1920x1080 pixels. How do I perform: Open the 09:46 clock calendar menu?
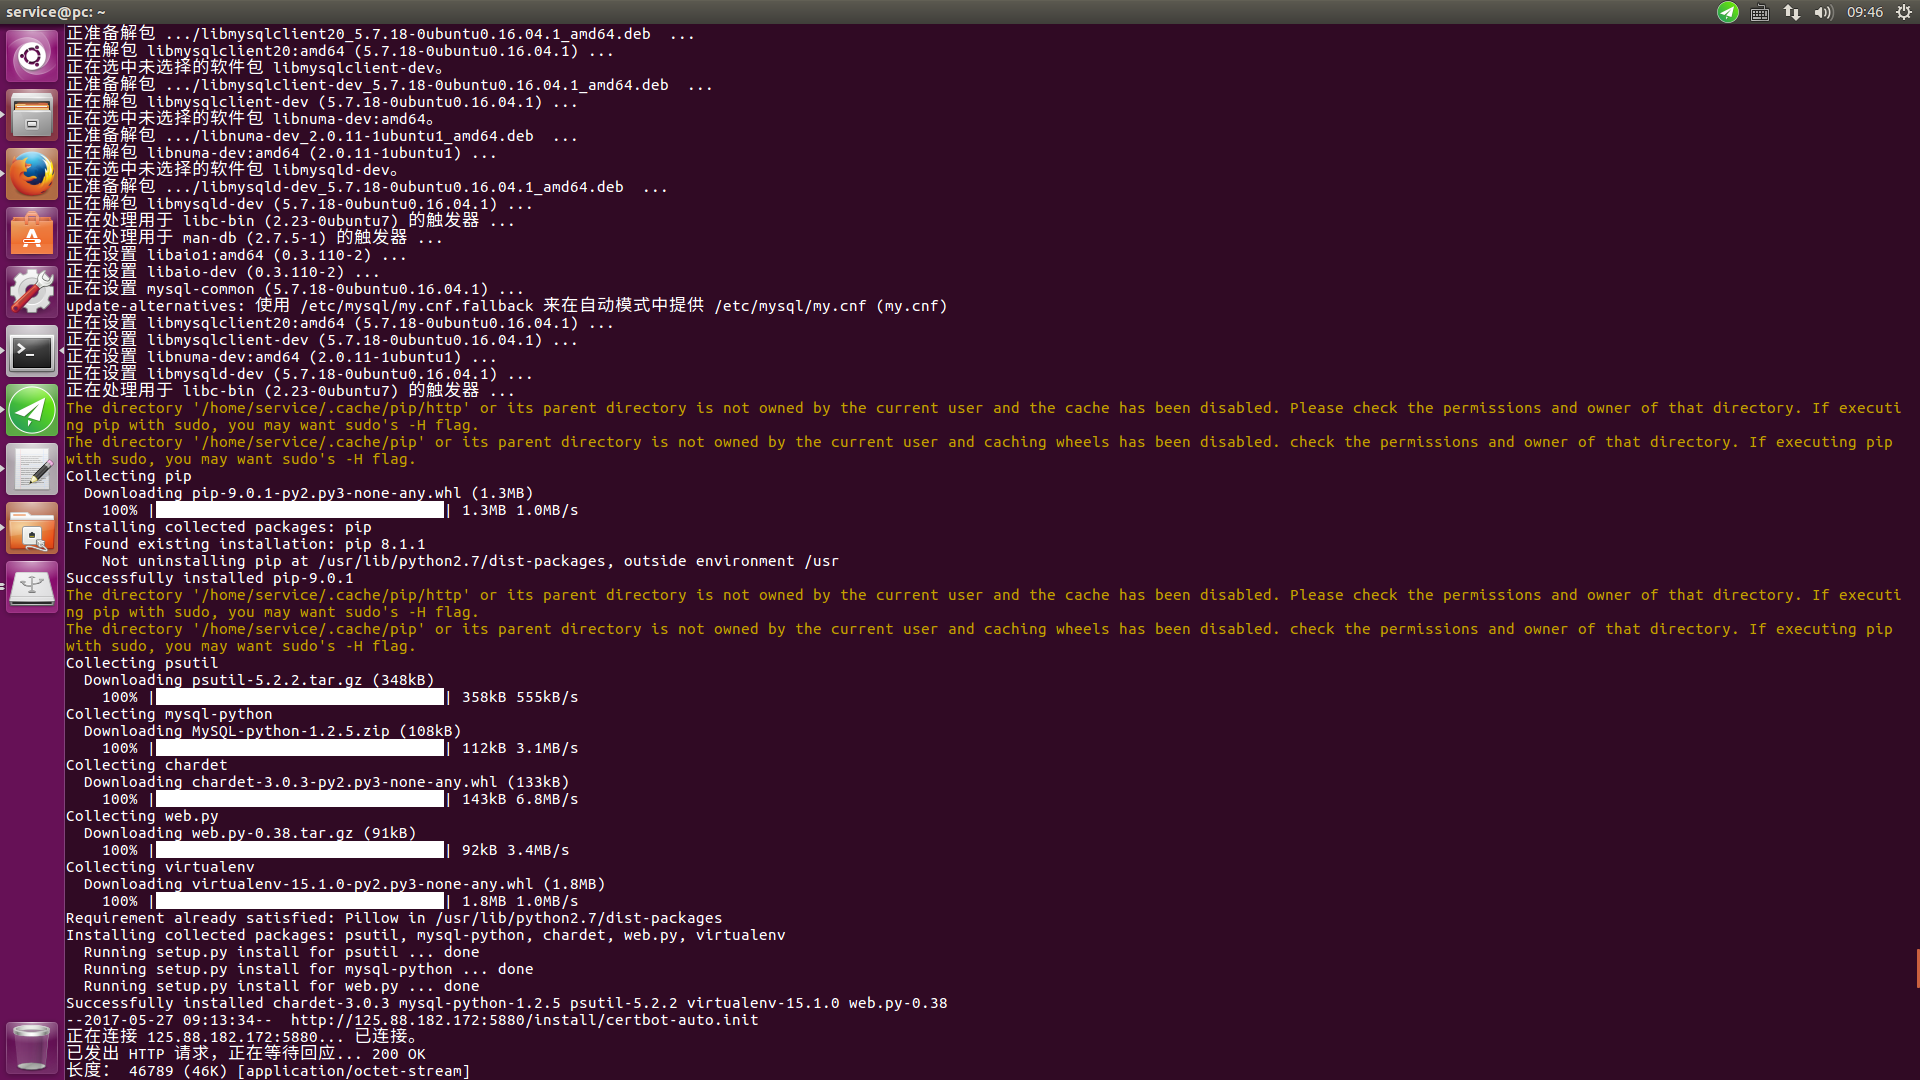tap(1865, 12)
